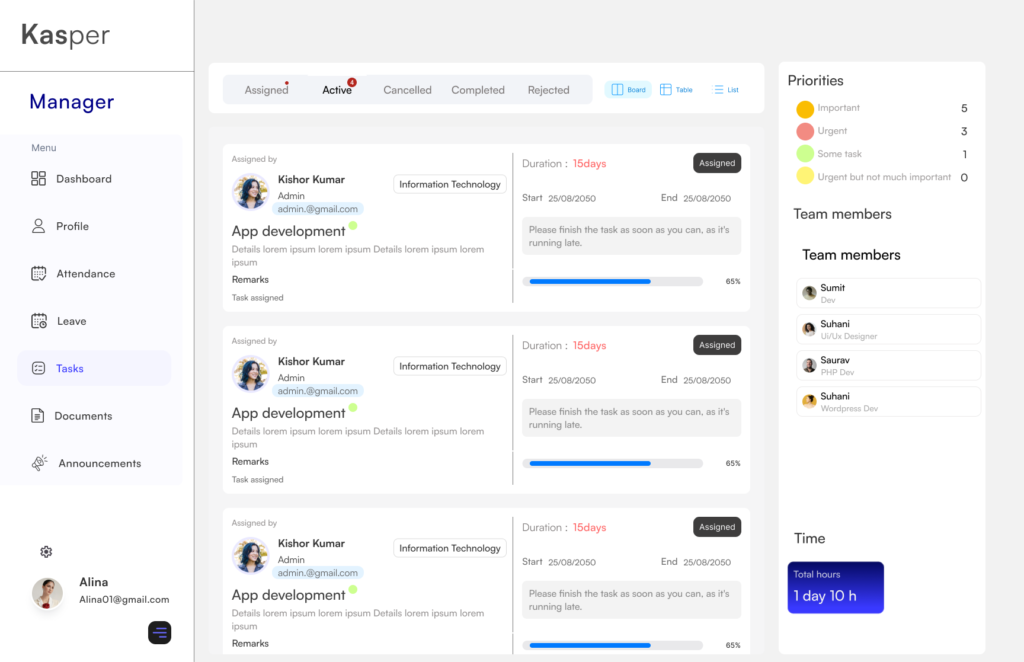Click the Attendance calendar icon
1024x662 pixels.
pos(39,273)
